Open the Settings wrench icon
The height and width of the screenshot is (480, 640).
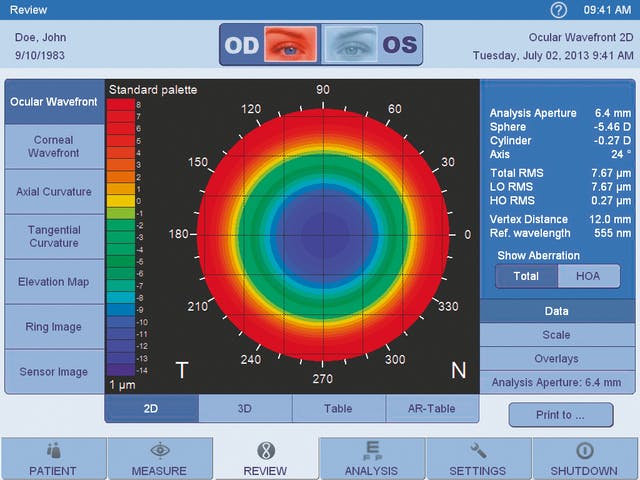click(x=478, y=451)
